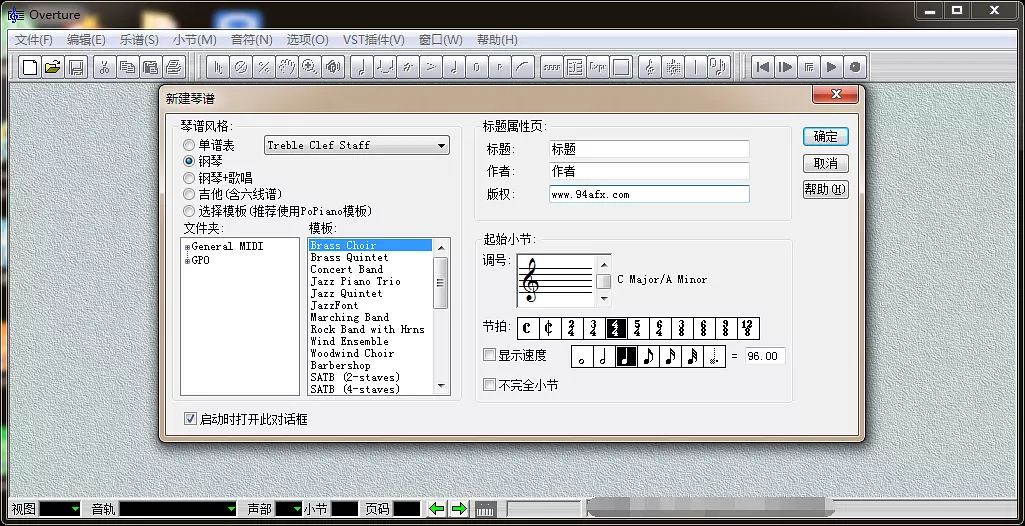1025x526 pixels.
Task: Open the Treble Clef Staff dropdown
Action: (357, 145)
